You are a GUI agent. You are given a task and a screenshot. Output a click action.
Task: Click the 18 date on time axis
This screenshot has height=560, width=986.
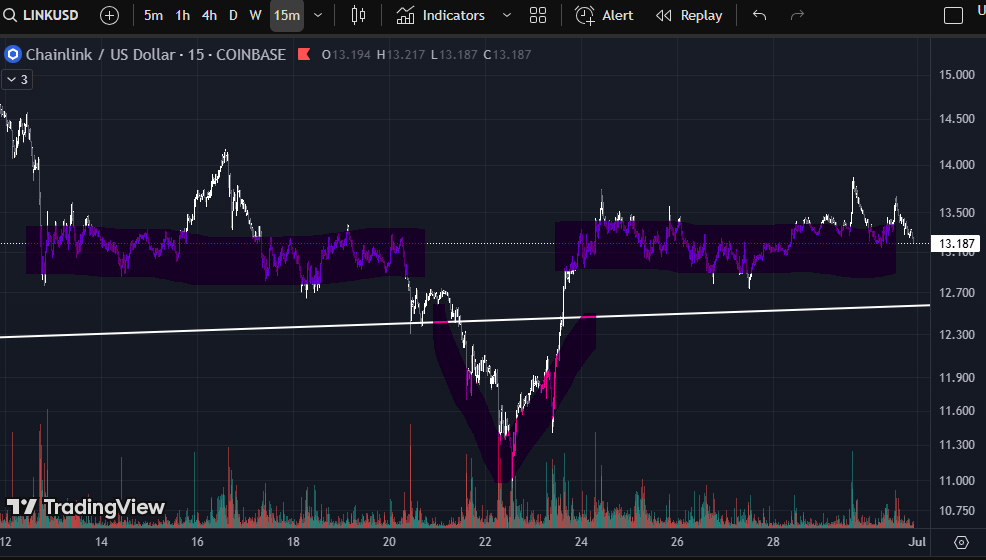pos(293,542)
